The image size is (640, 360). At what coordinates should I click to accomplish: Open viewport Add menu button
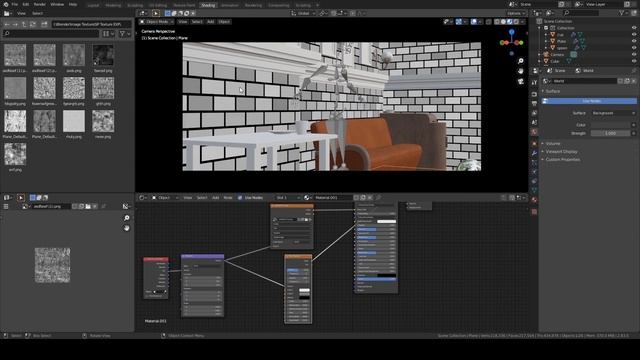pos(211,22)
